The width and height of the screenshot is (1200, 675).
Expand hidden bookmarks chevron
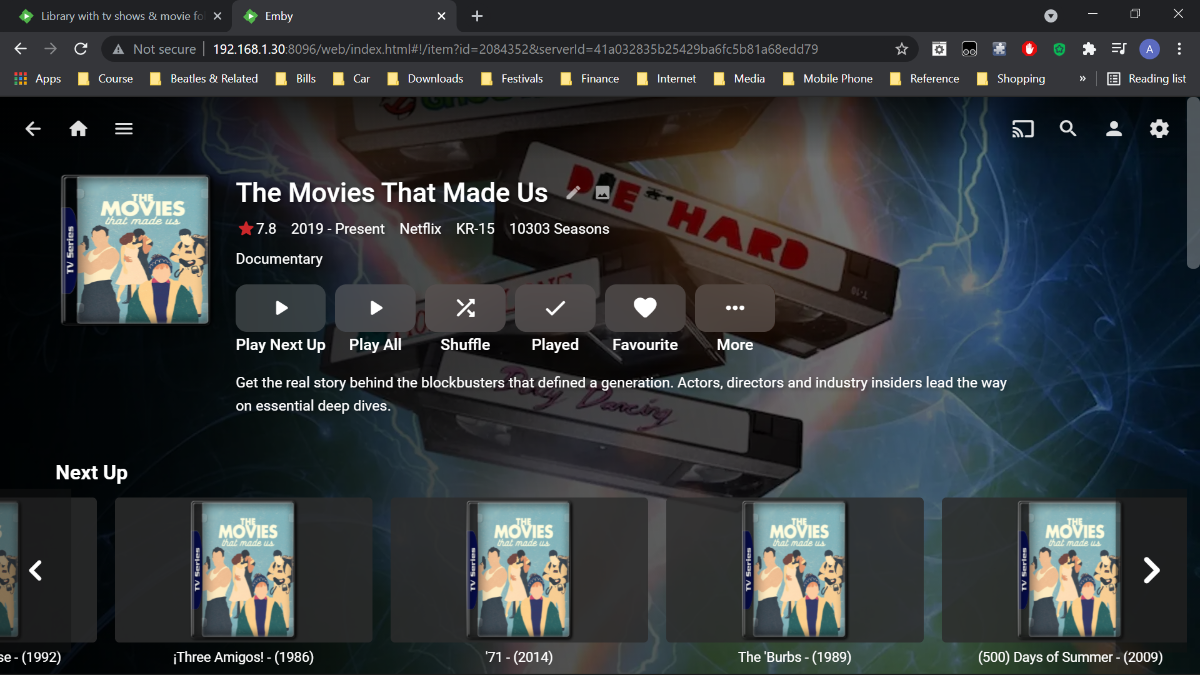1082,79
